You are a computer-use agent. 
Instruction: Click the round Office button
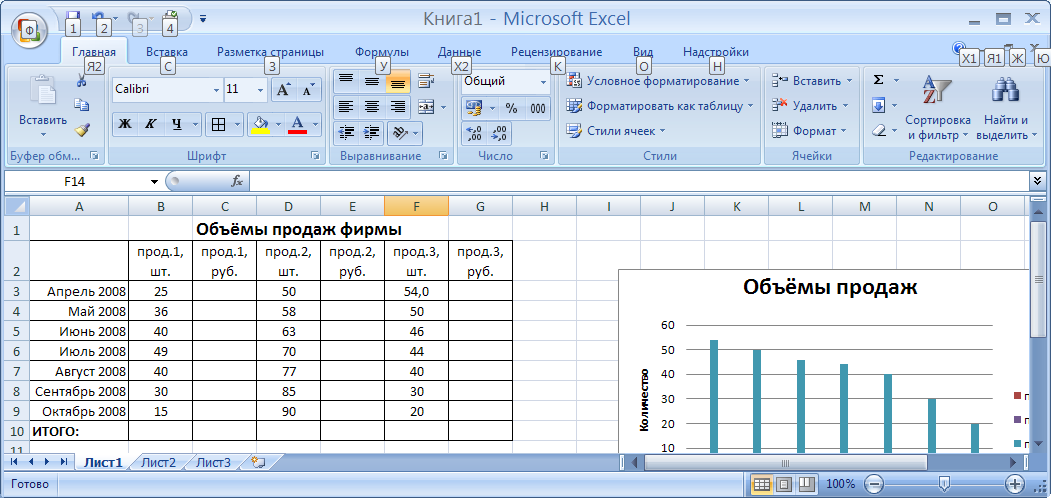coord(29,29)
